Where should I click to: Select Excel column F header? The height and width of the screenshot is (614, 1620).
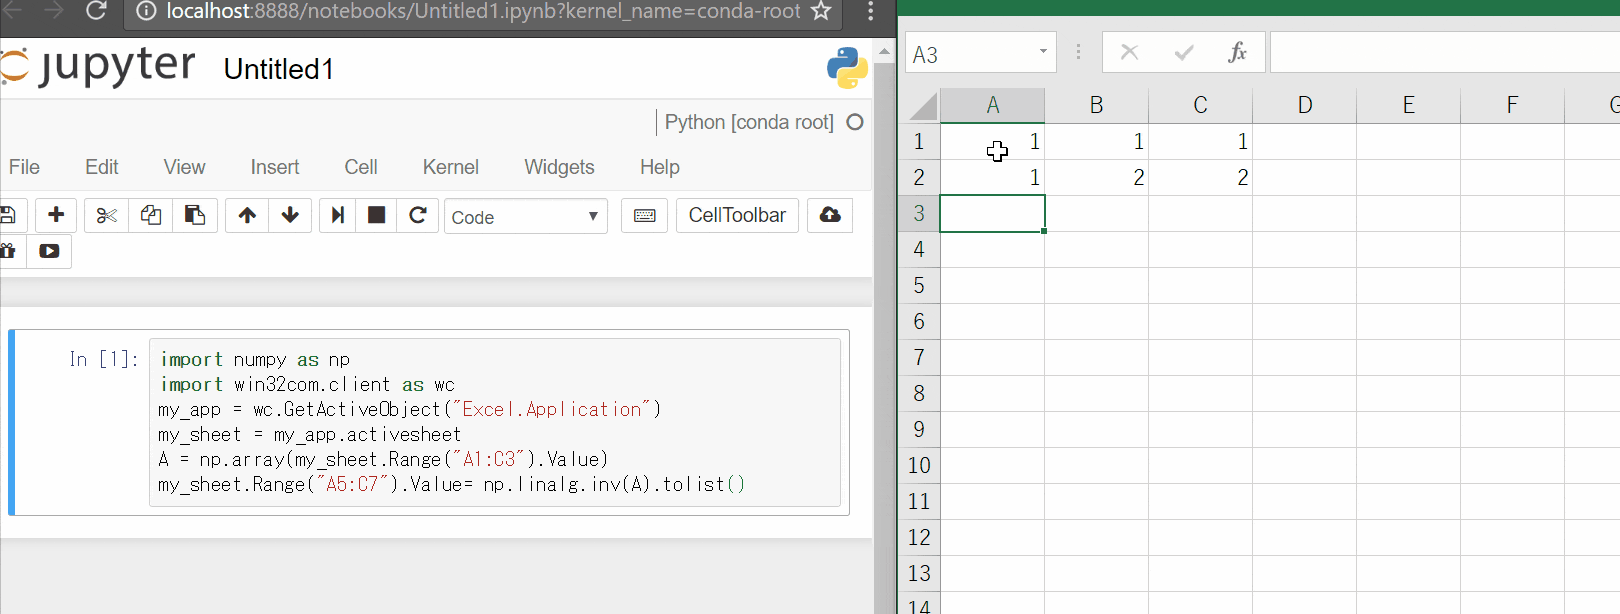click(x=1513, y=105)
